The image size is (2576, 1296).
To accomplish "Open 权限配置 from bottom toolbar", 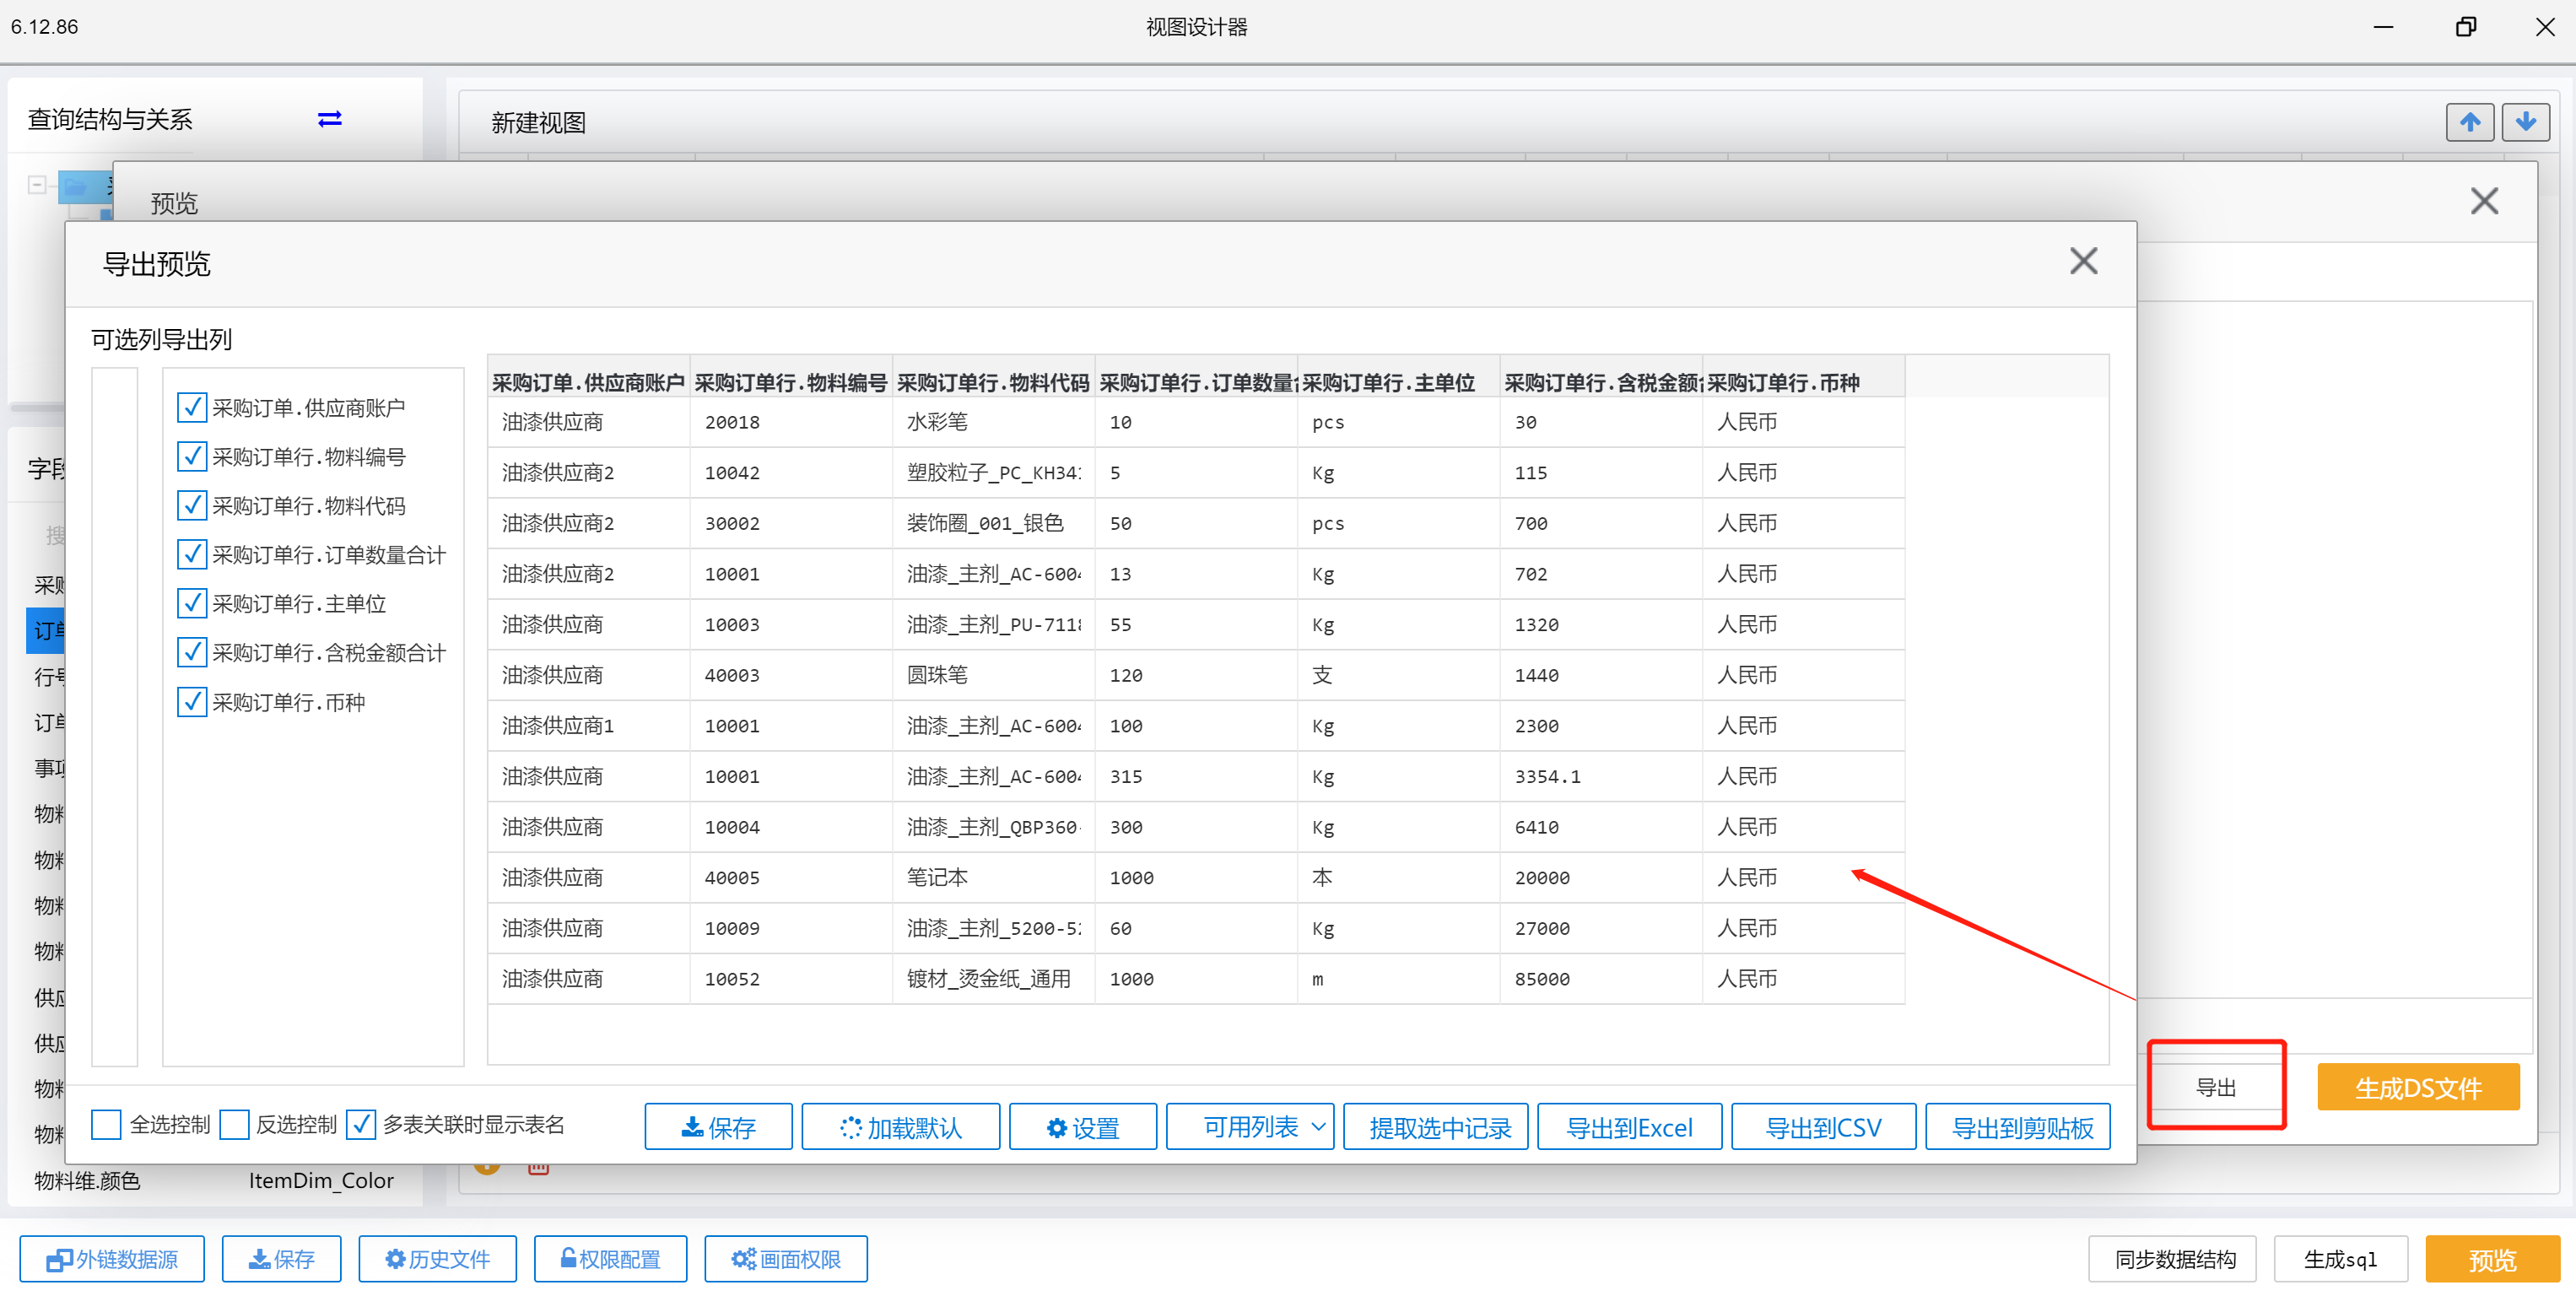I will coord(610,1259).
